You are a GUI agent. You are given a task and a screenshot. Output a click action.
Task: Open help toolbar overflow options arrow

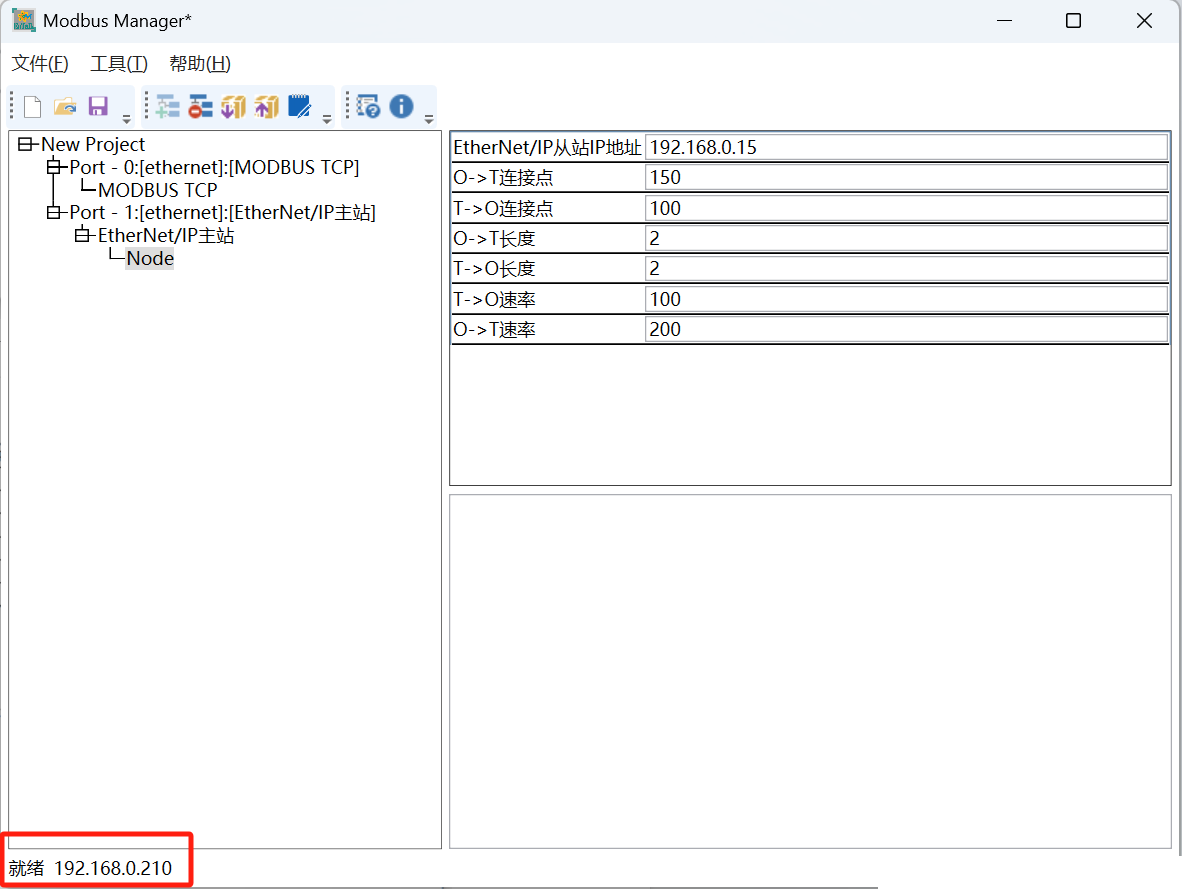(x=429, y=118)
